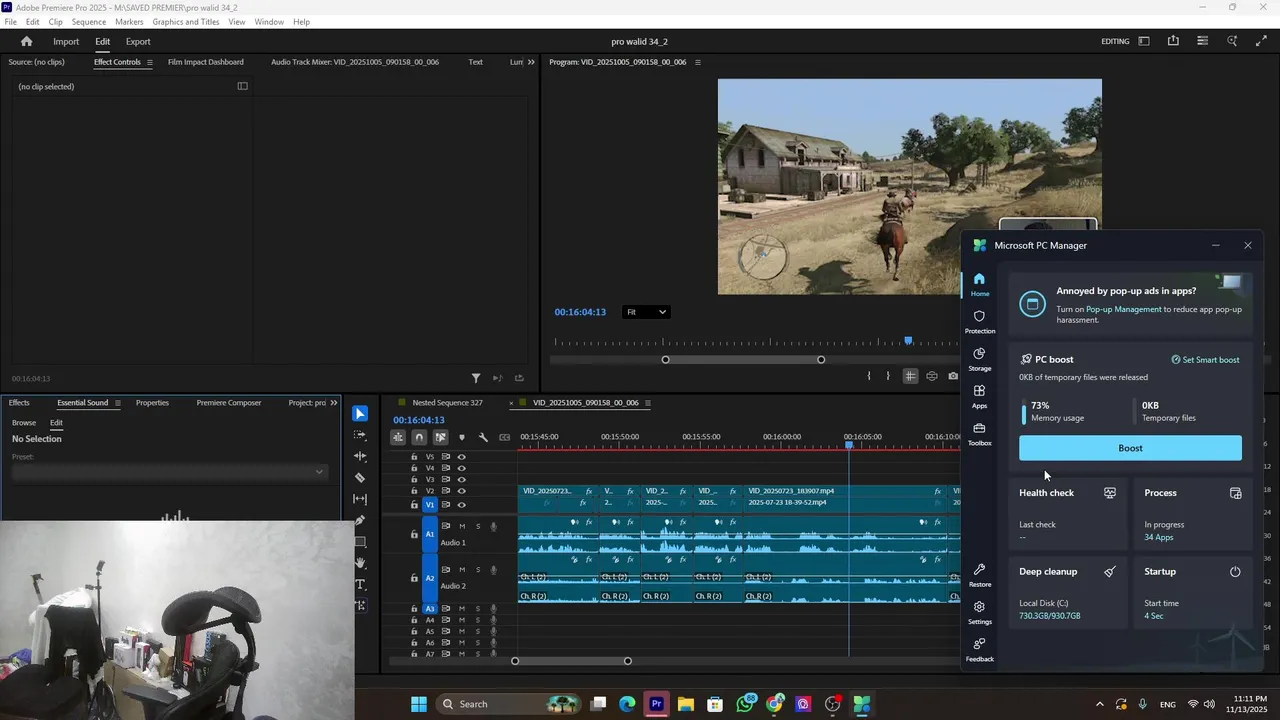Toggle visibility eye for track V1
Image resolution: width=1280 pixels, height=720 pixels.
point(461,505)
